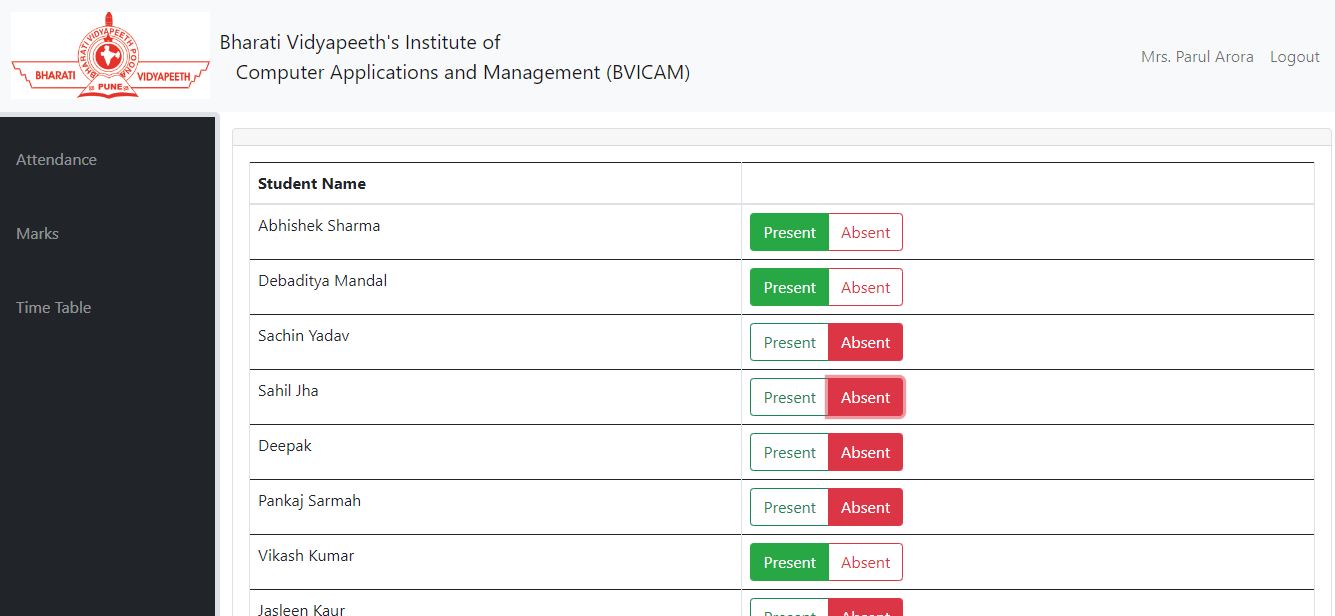Mark Jasleen Kaur as Absent
Screen dimensions: 1335x616
click(x=865, y=610)
